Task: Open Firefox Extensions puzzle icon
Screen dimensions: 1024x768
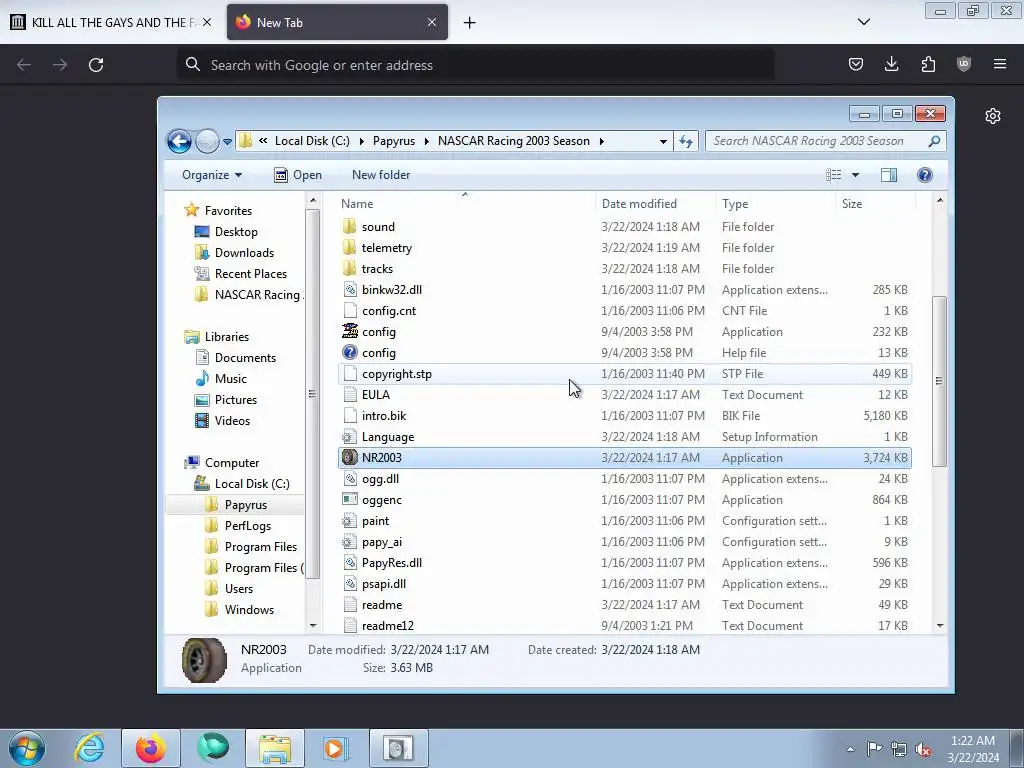Action: coord(928,64)
